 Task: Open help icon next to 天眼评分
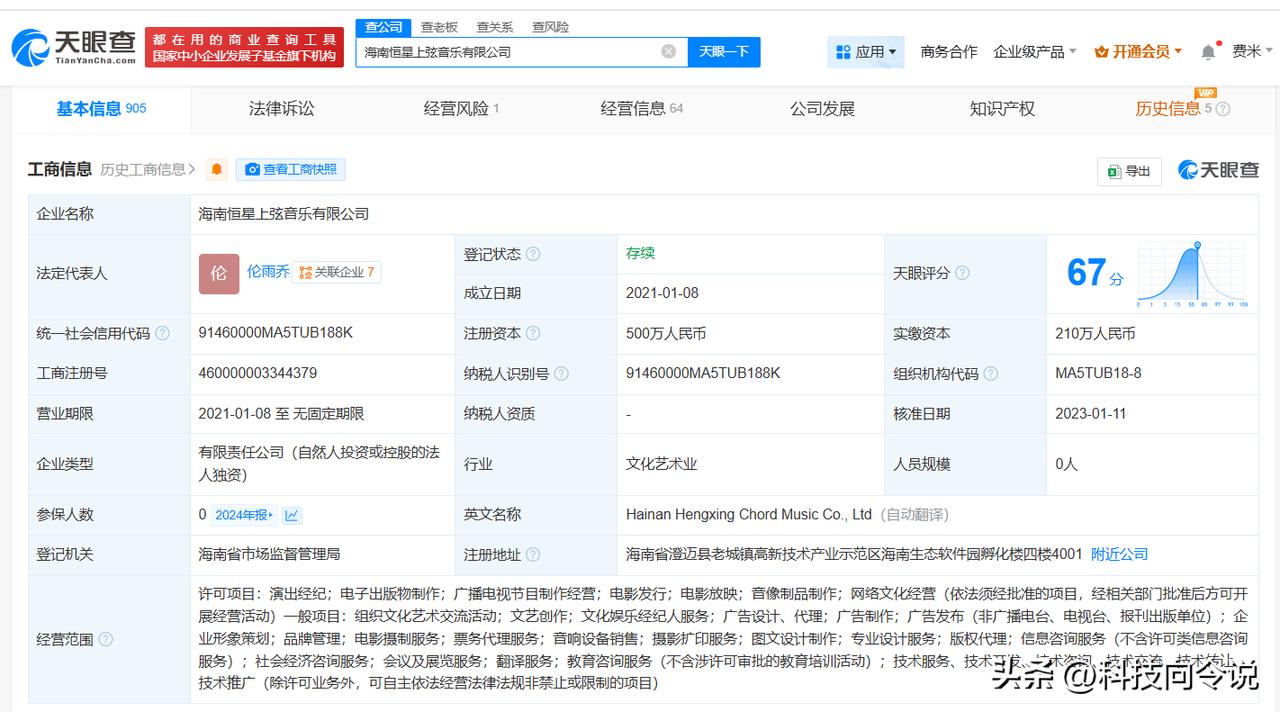pyautogui.click(x=962, y=273)
